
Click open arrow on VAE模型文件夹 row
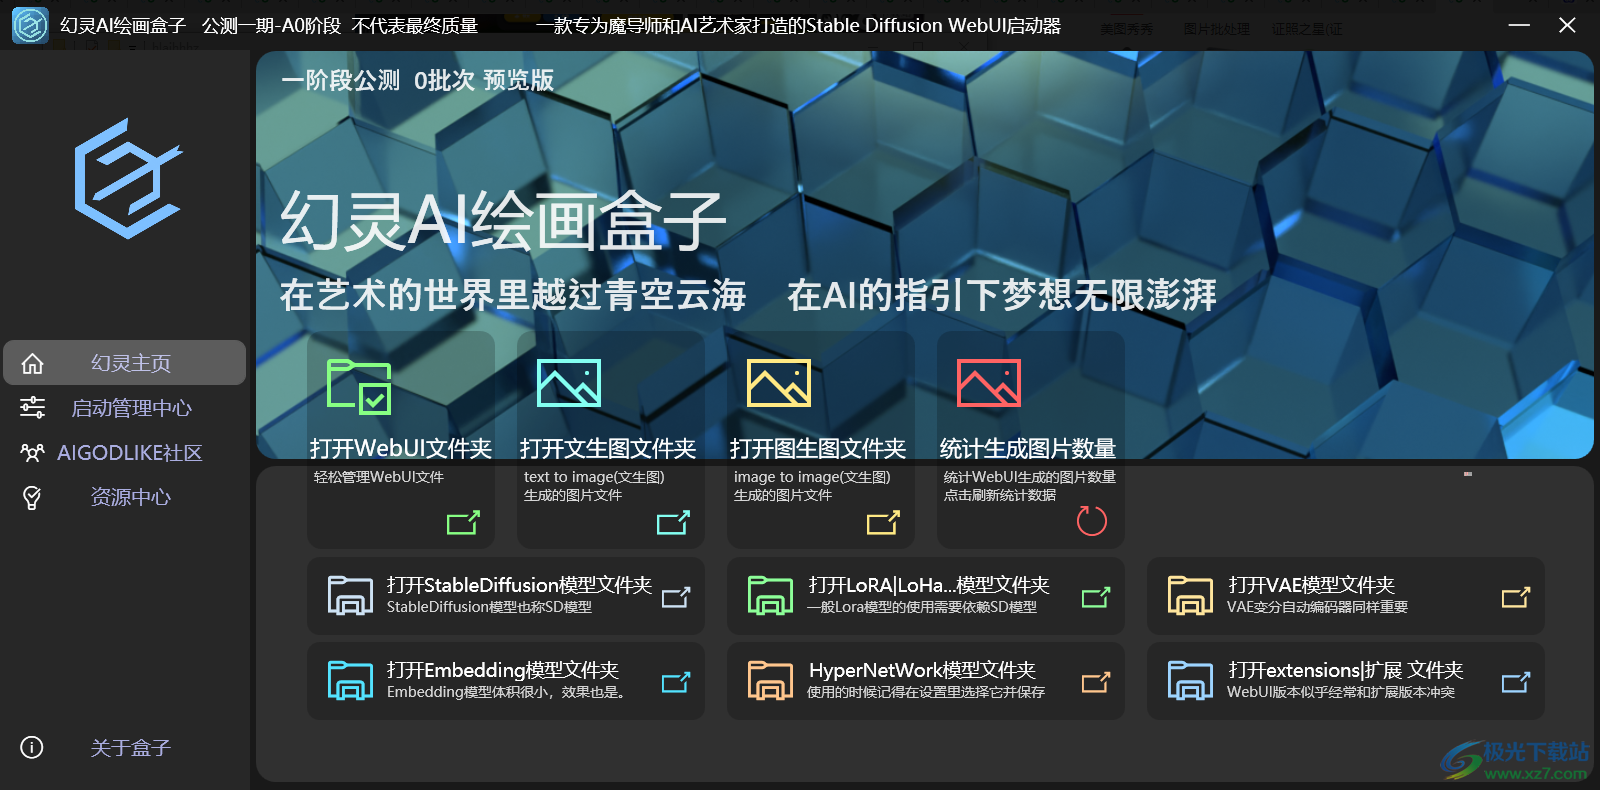1516,597
